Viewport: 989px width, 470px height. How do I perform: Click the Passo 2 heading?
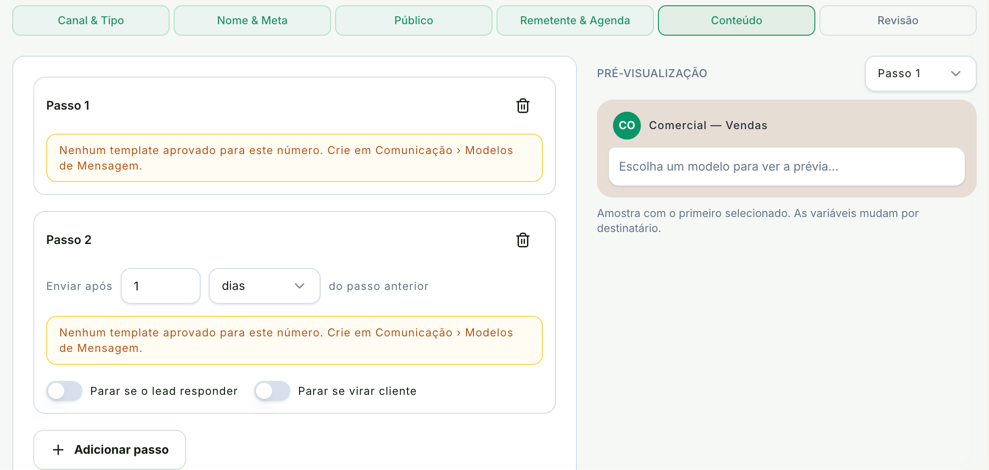click(69, 240)
